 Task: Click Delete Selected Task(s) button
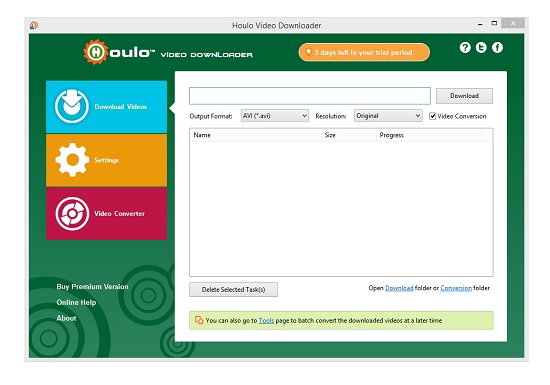click(234, 290)
